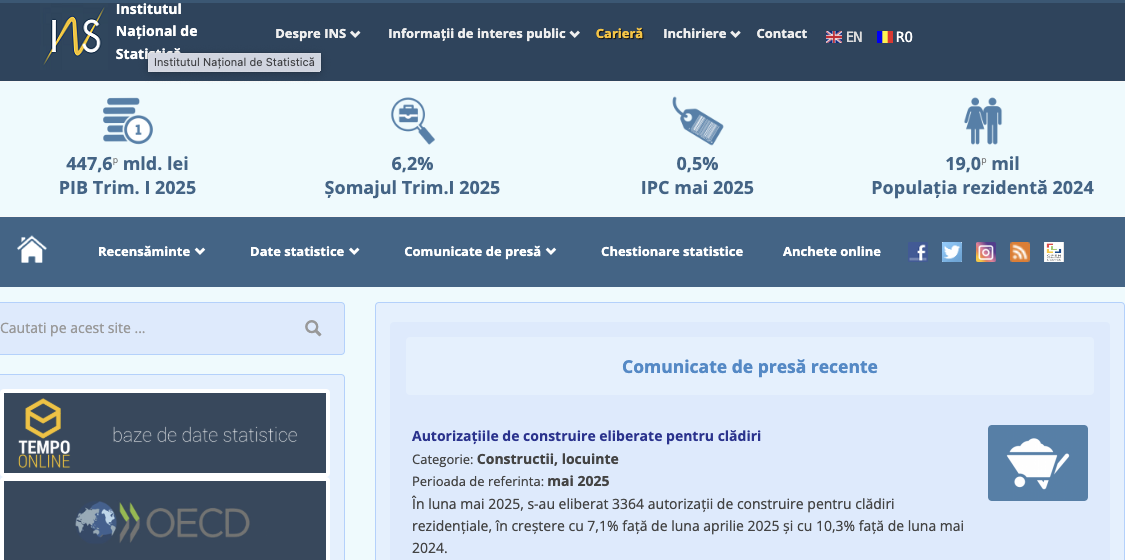This screenshot has height=560, width=1125.
Task: Click the INS logo in the header
Action: [75, 37]
